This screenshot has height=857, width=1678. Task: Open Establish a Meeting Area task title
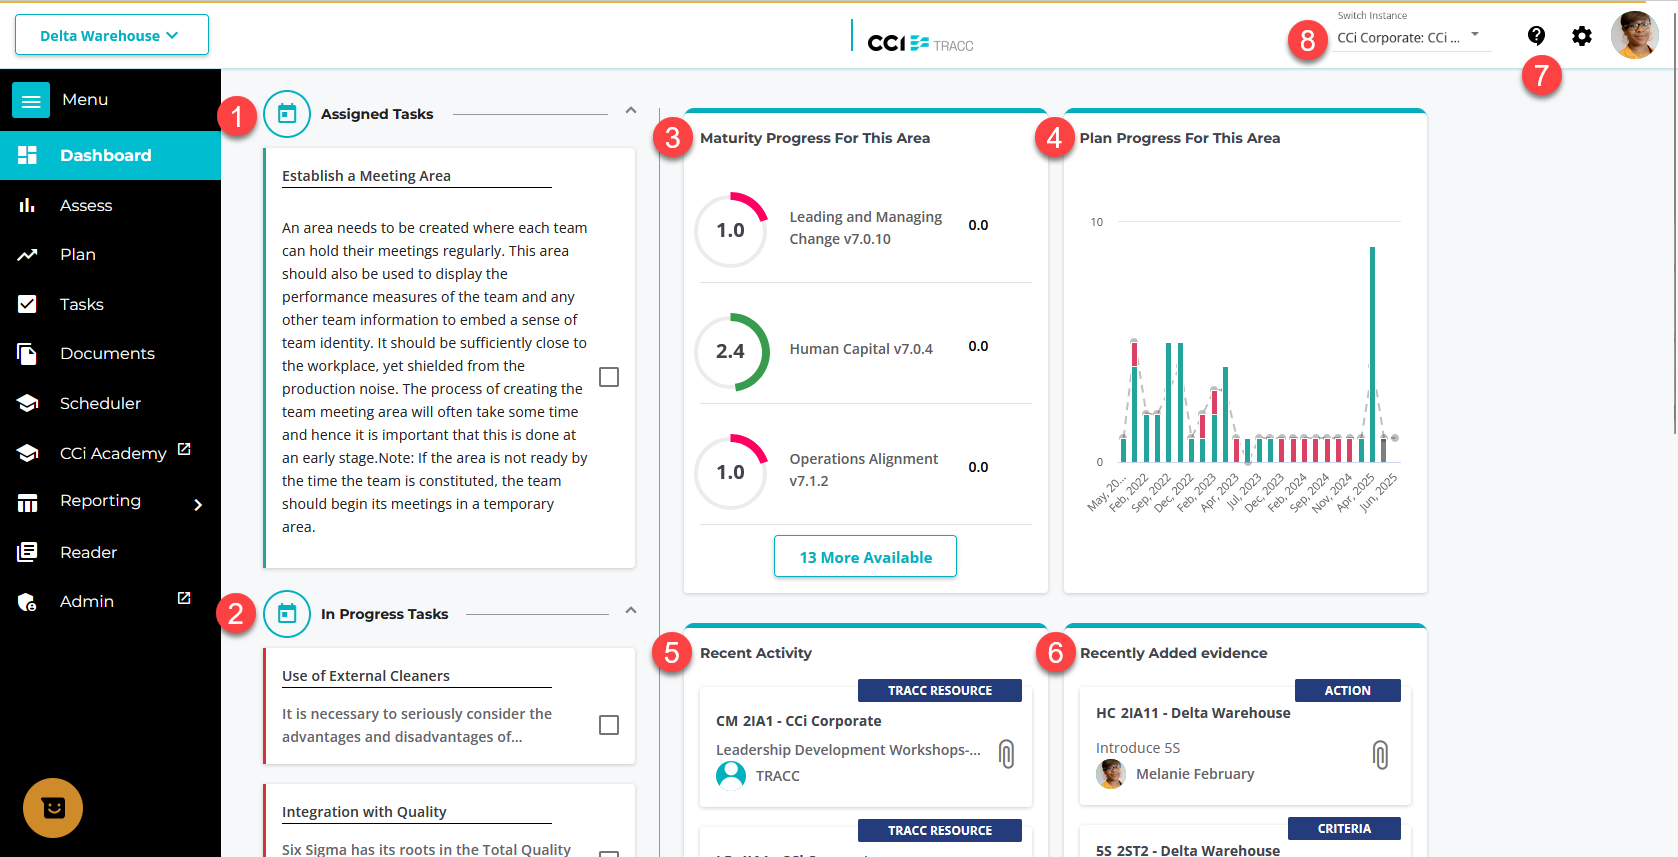click(366, 176)
